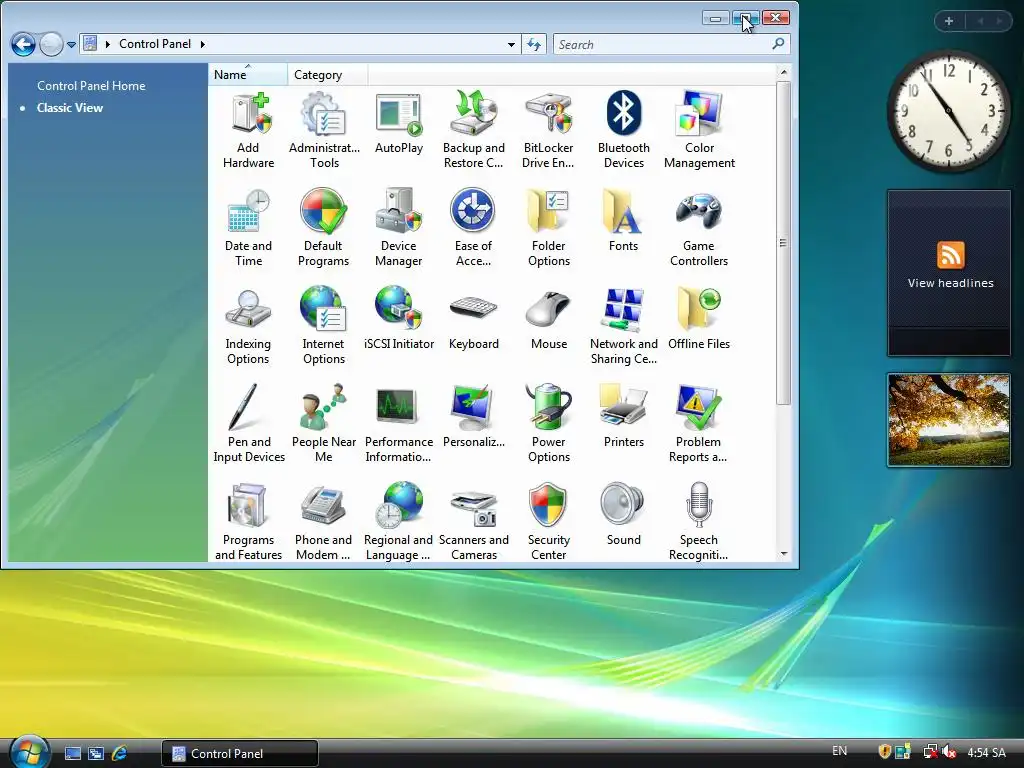This screenshot has width=1024, height=768.
Task: Open Speech Recognition icon
Action: pyautogui.click(x=698, y=522)
